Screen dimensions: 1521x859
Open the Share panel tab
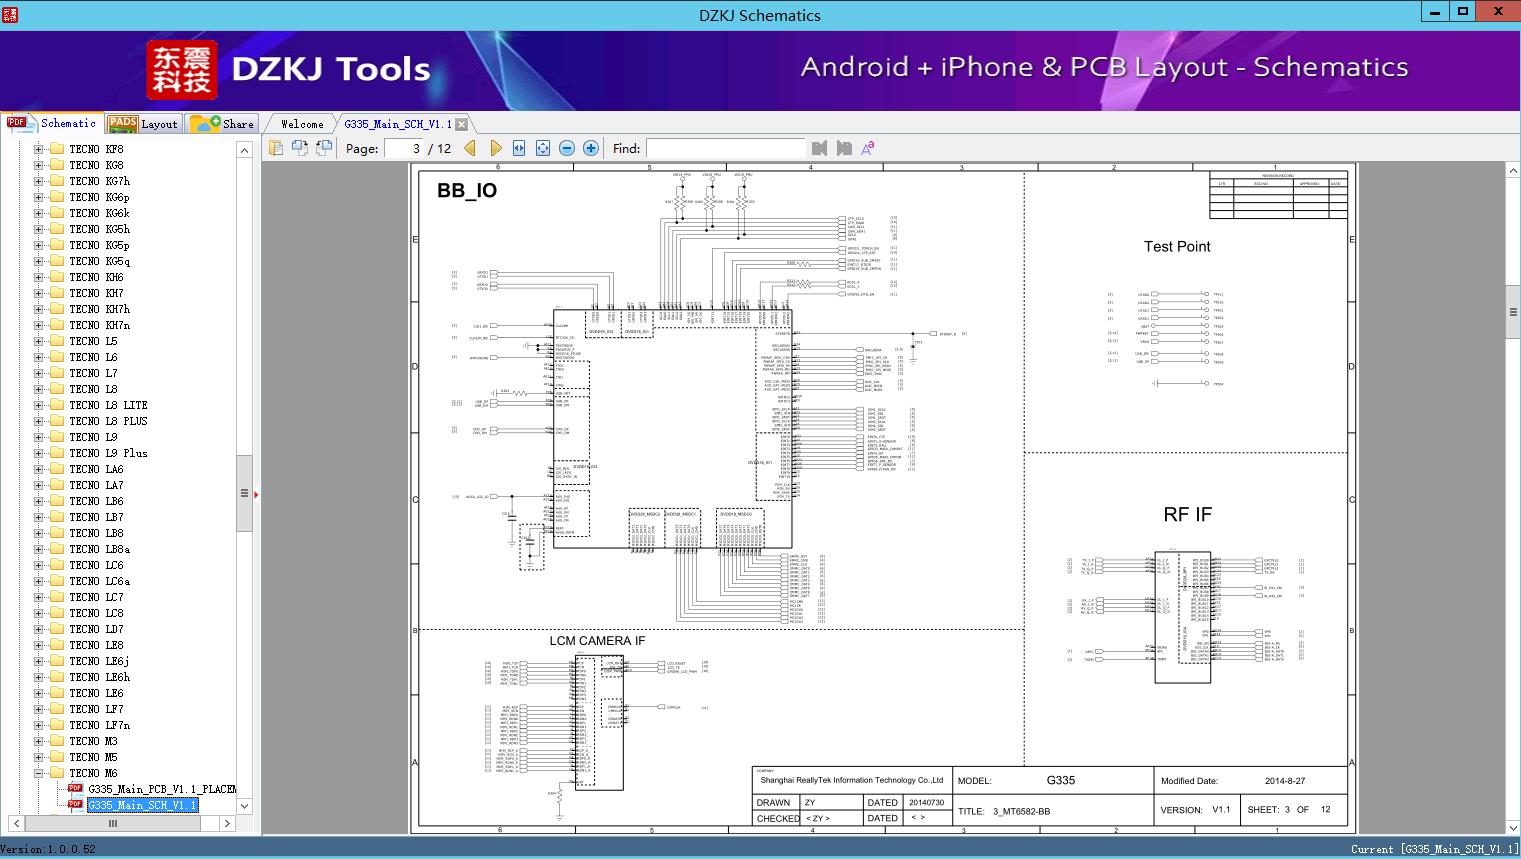tap(222, 124)
